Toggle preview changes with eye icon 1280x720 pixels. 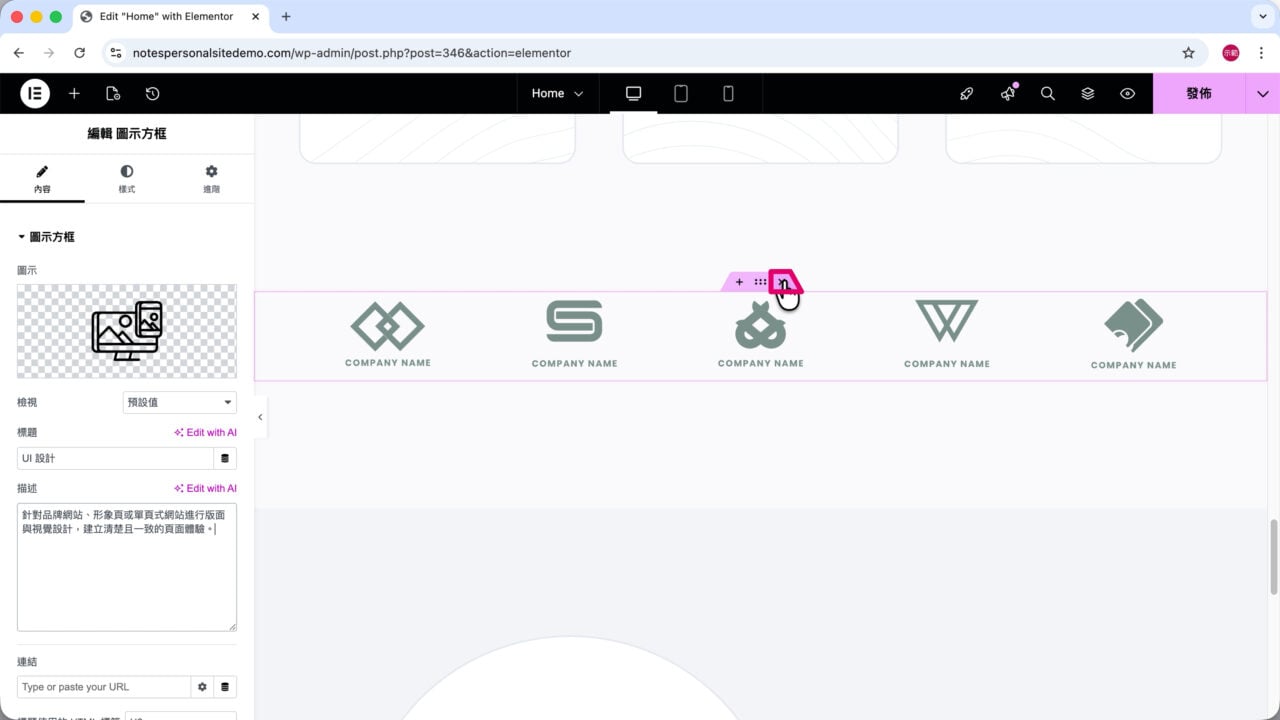click(1128, 93)
